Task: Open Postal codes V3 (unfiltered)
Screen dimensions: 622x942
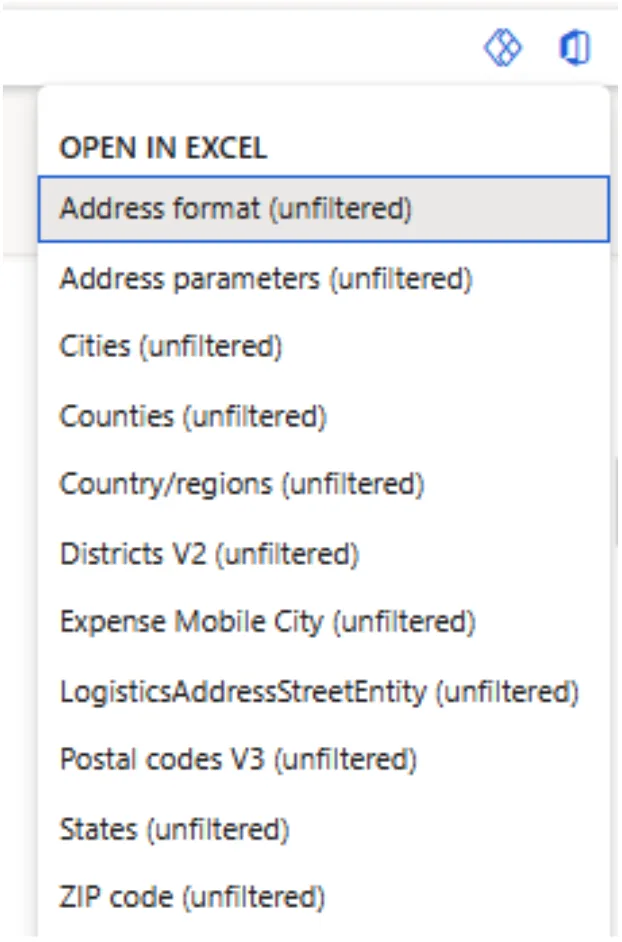Action: coord(238,760)
